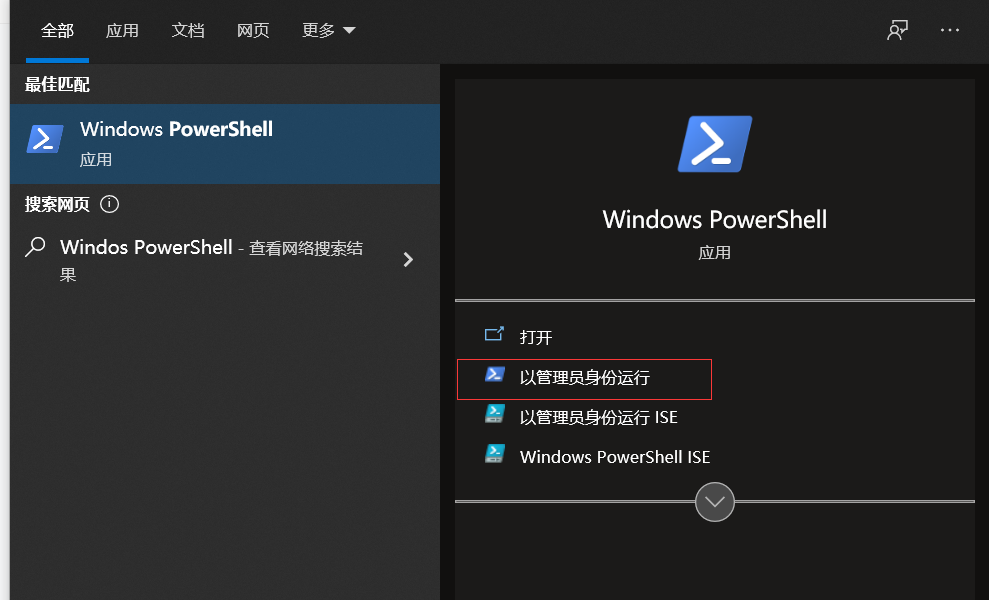Image resolution: width=989 pixels, height=600 pixels.
Task: Click the icon next to 以管理员身份运行
Action: [x=494, y=378]
